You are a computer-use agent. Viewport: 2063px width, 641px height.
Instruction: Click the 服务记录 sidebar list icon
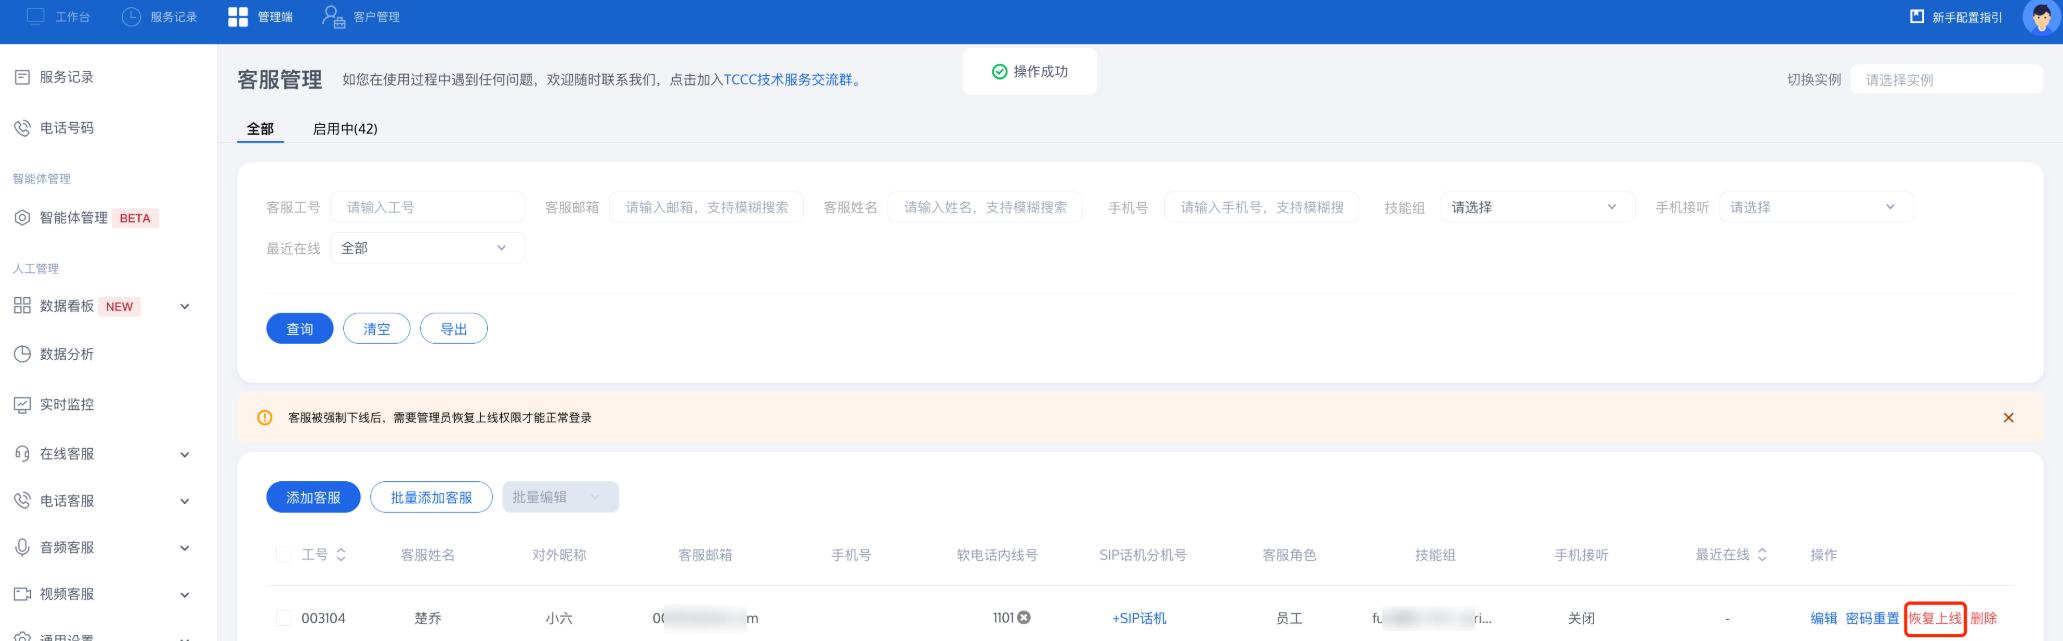coord(22,77)
